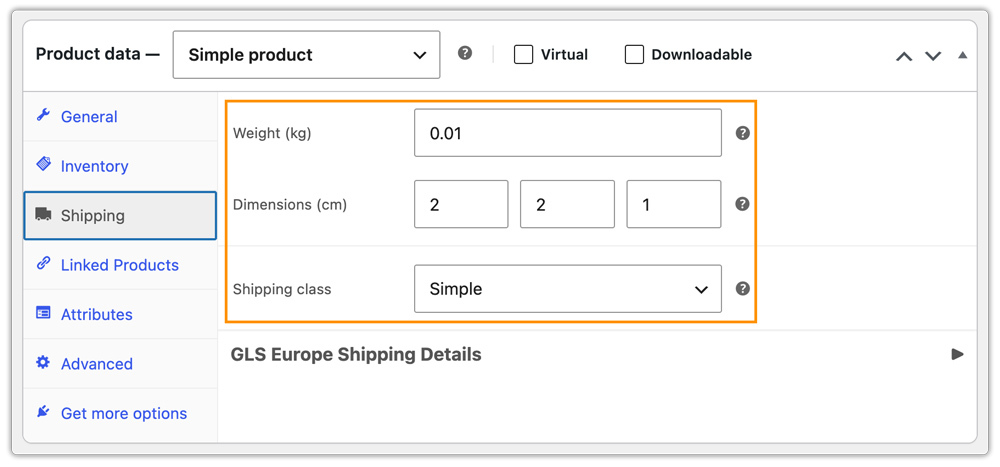Click the Advanced gear icon
The image size is (1000, 467).
click(x=43, y=363)
